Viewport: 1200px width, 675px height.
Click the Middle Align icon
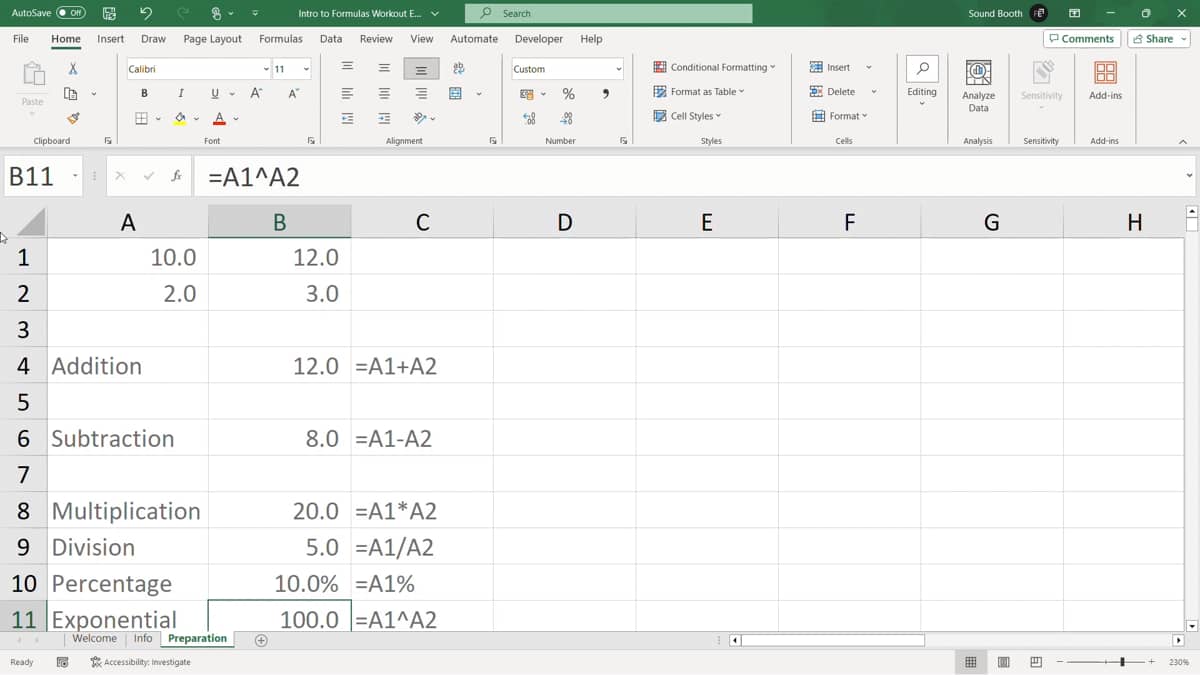click(x=384, y=69)
